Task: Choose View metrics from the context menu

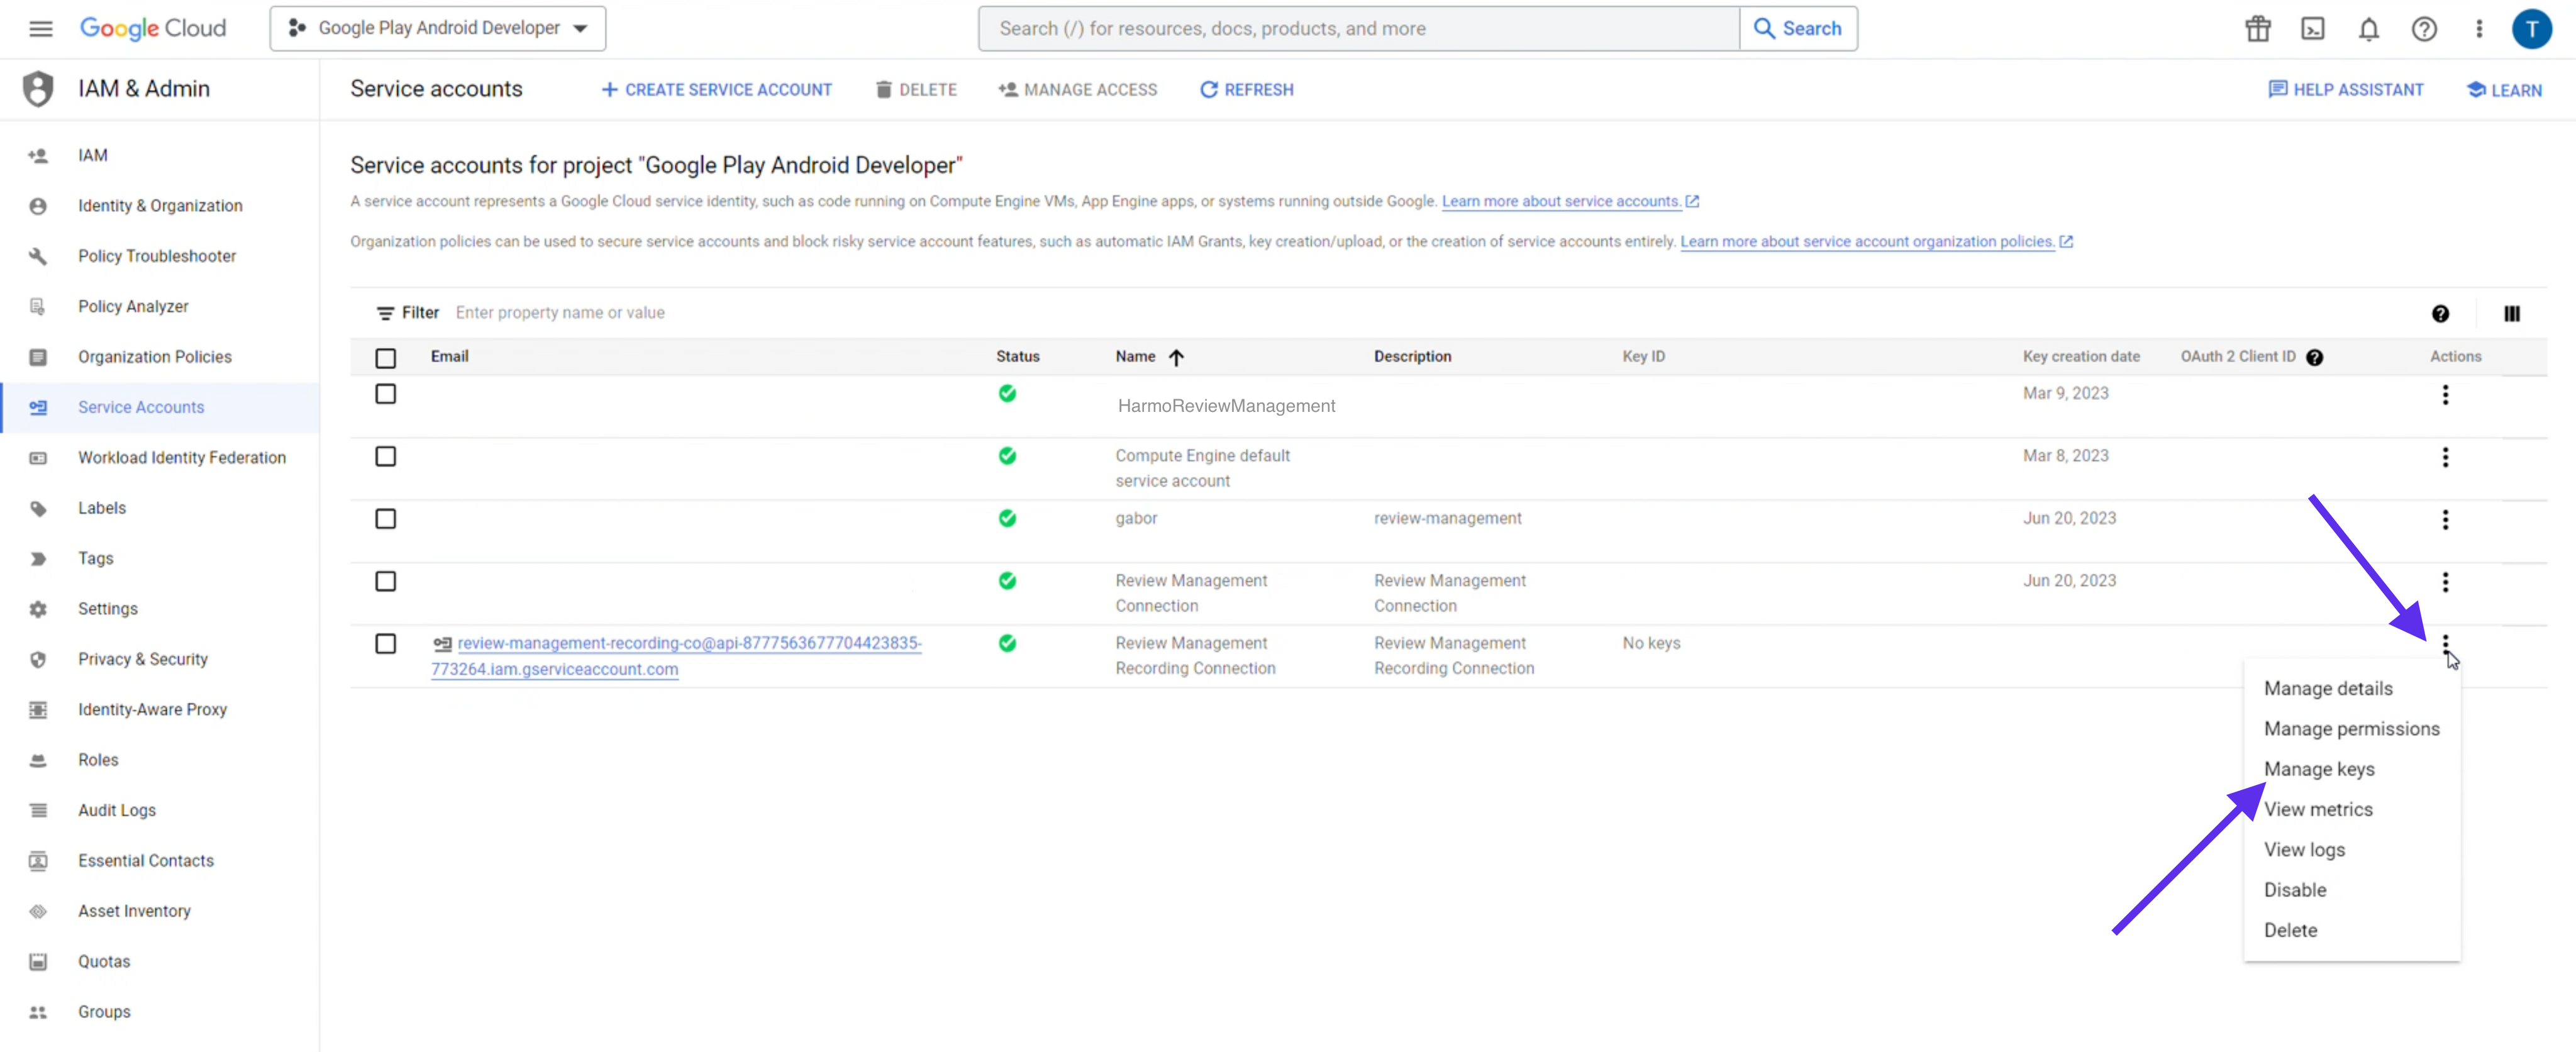Action: pos(2318,809)
